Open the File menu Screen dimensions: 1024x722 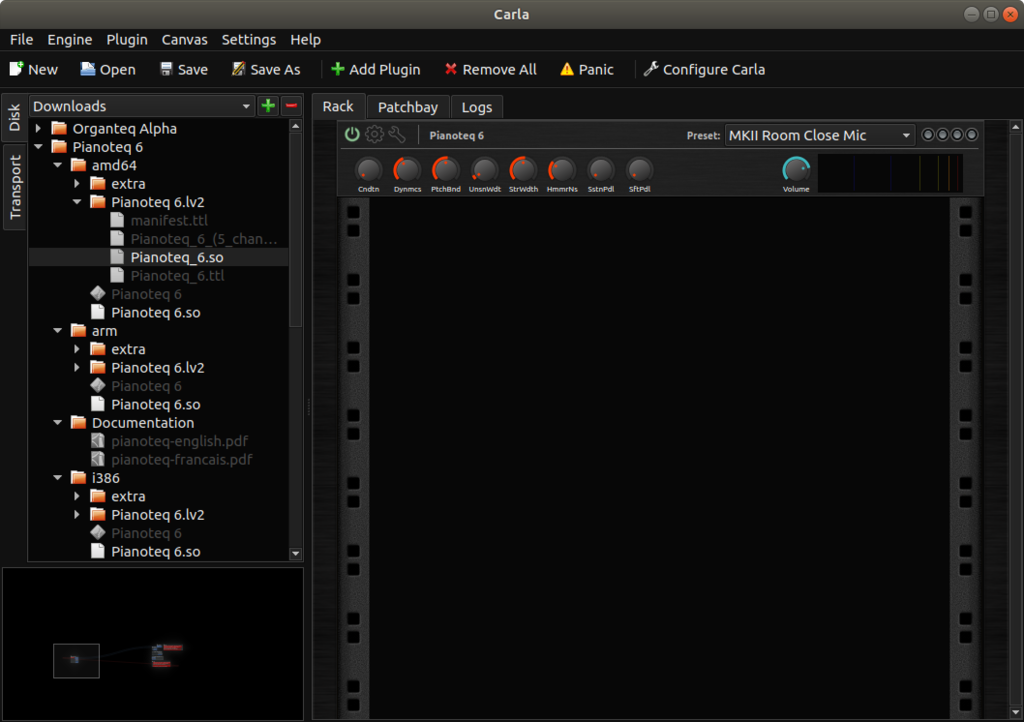click(x=22, y=40)
